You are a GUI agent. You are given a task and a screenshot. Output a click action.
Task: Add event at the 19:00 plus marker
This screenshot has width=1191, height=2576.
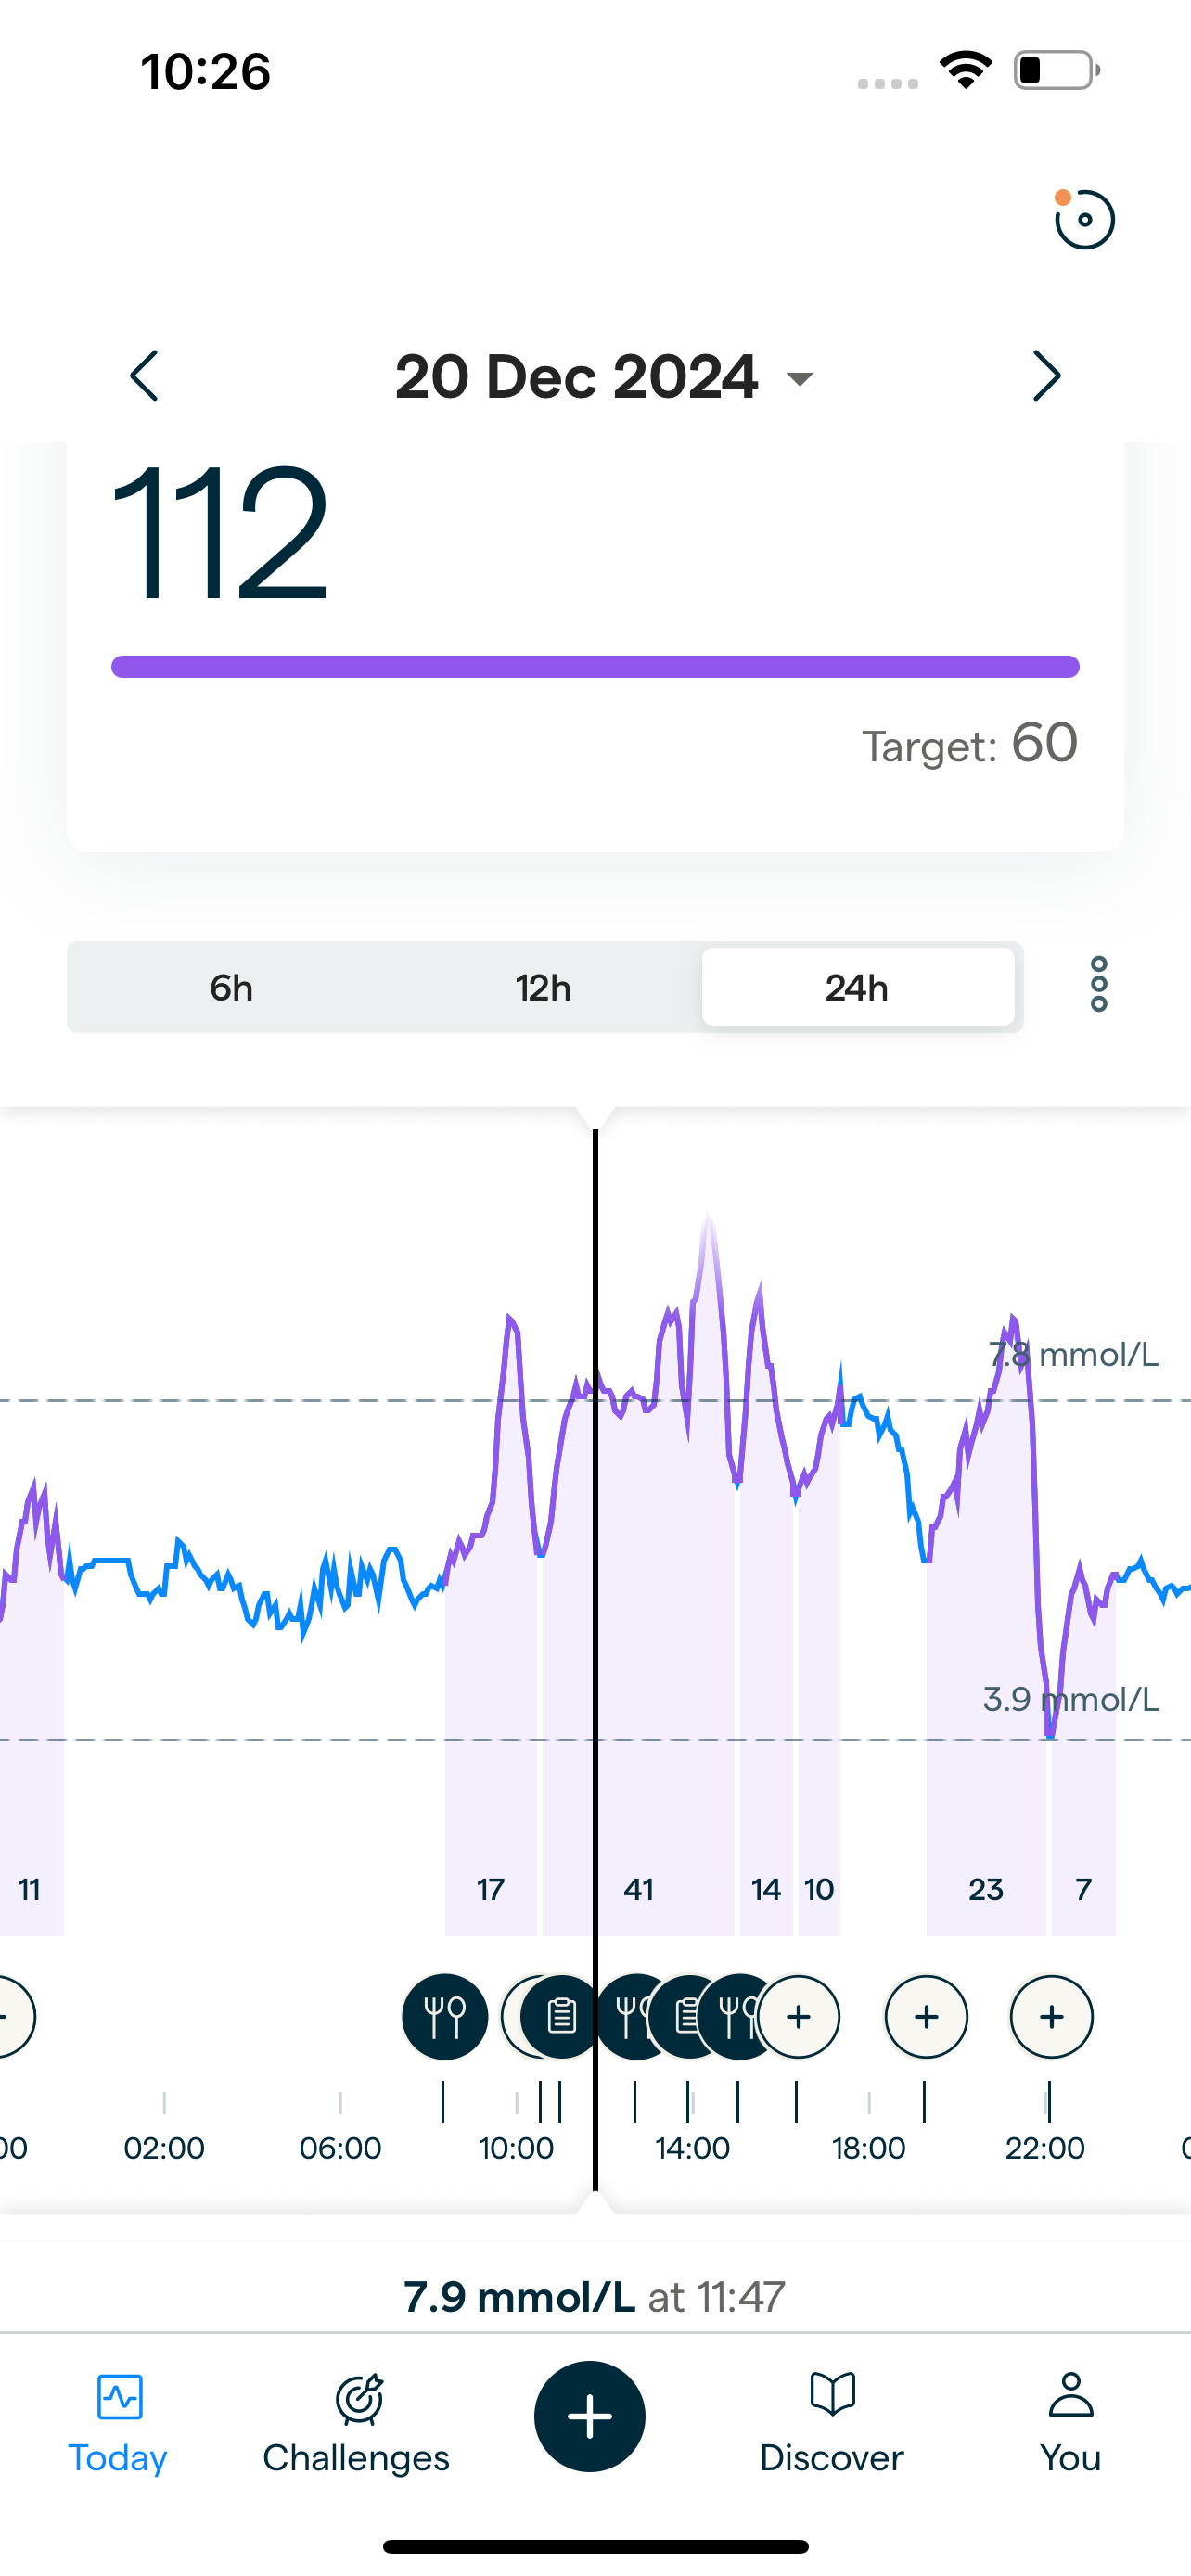tap(926, 2017)
